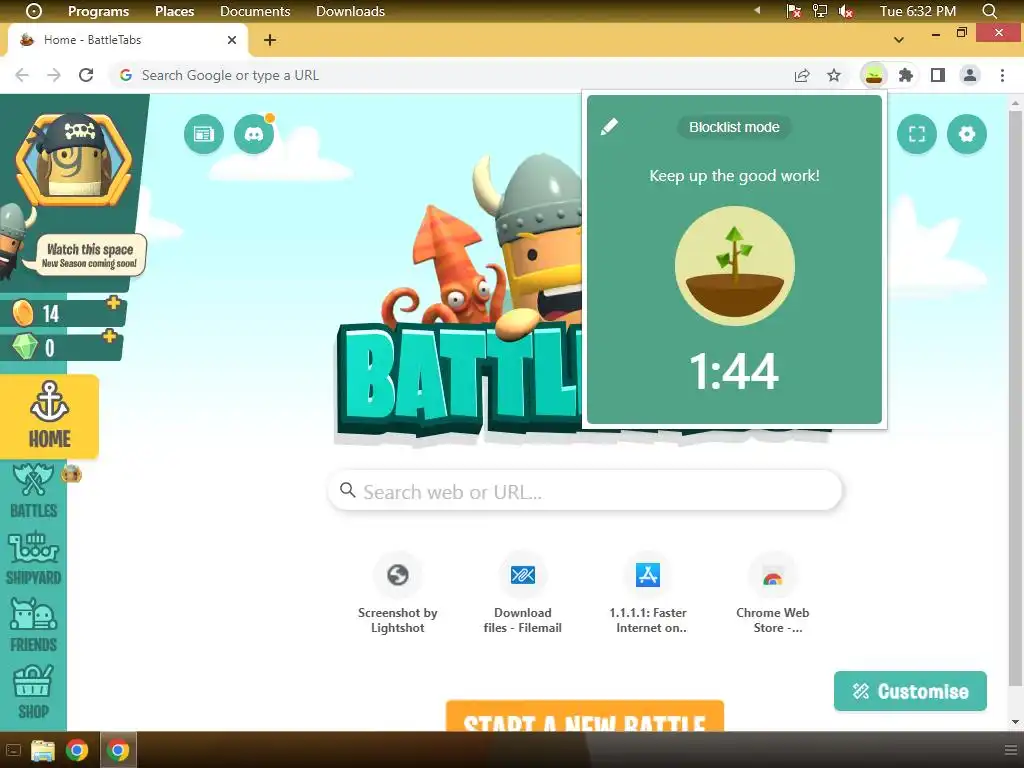This screenshot has height=768, width=1024.
Task: Close the Home - BattleTabs tab
Action: (x=232, y=40)
